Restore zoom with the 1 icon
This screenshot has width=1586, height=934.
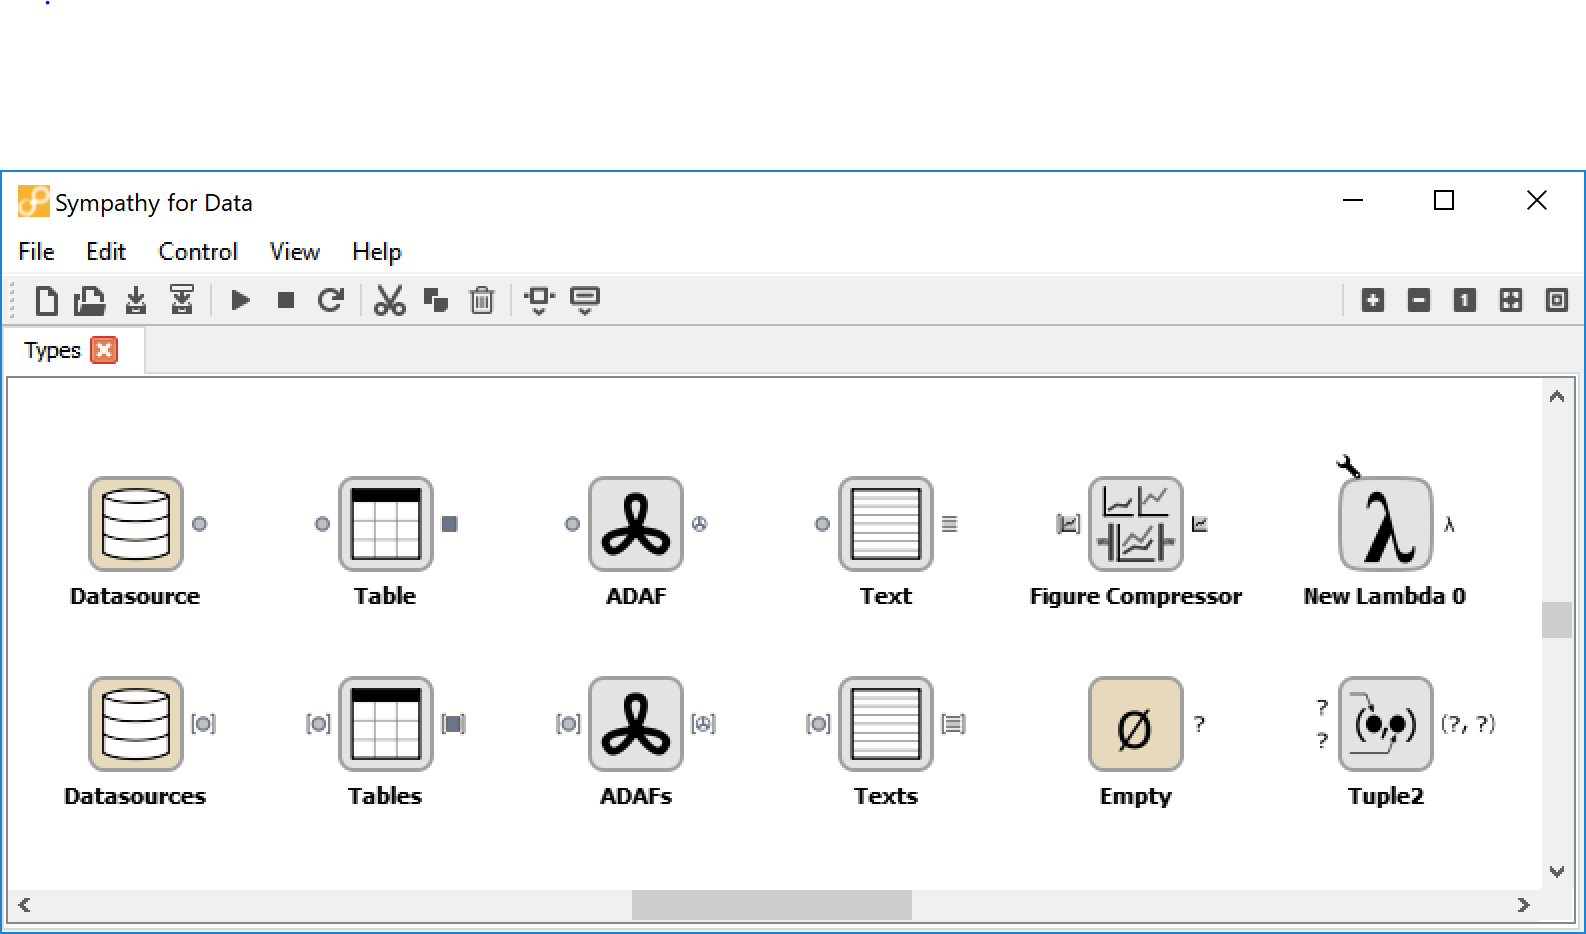tap(1465, 300)
